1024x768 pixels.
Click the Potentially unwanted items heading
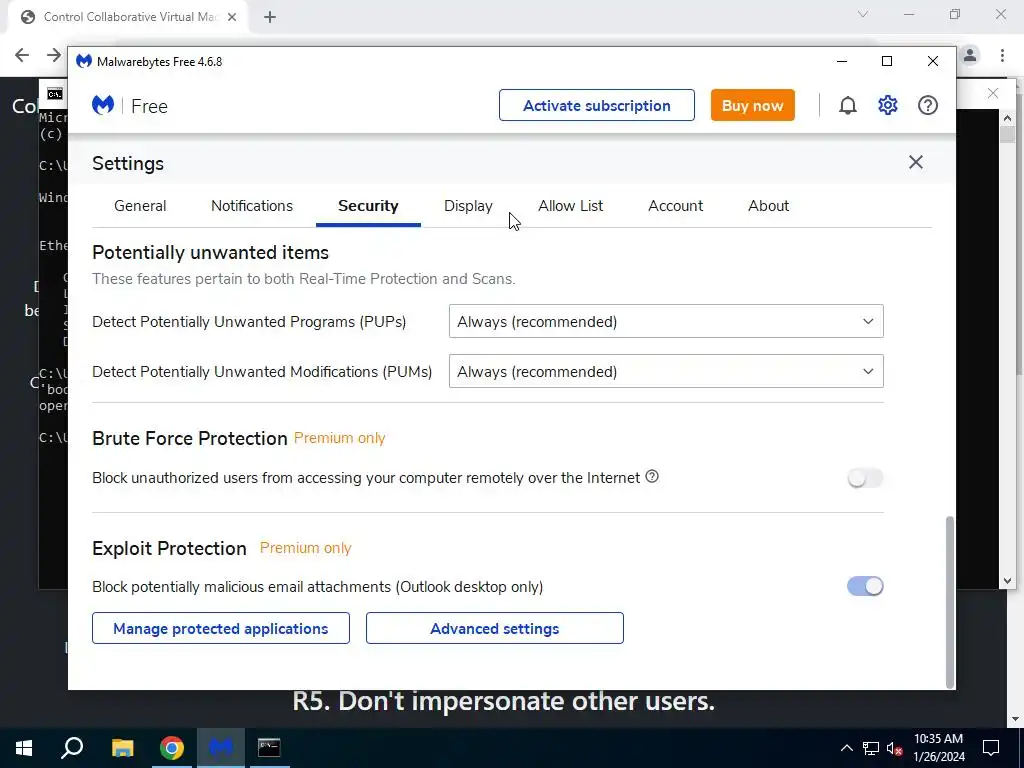click(x=210, y=253)
